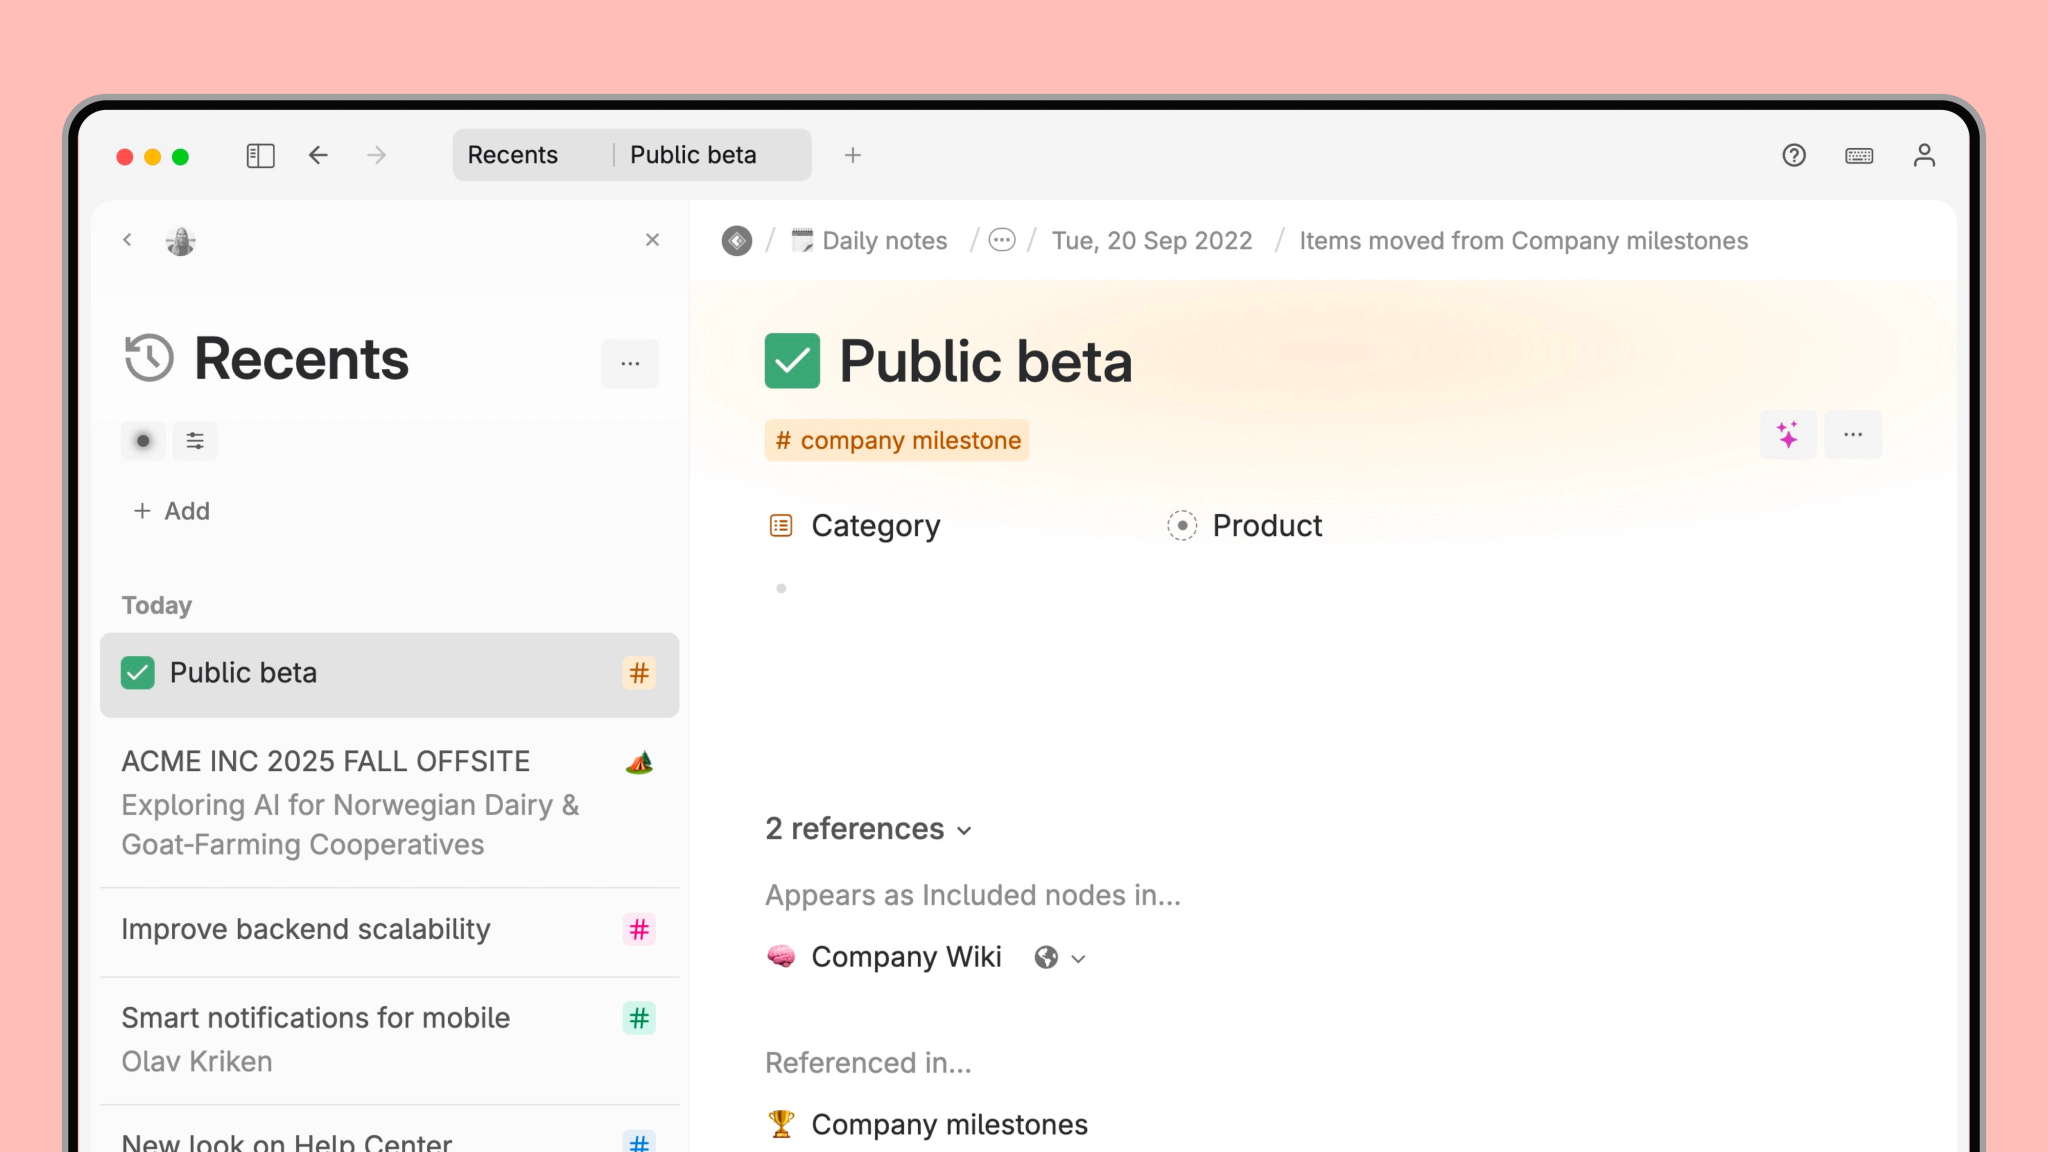Uncheck Public beta in the Recents list
The width and height of the screenshot is (2048, 1152).
138,673
